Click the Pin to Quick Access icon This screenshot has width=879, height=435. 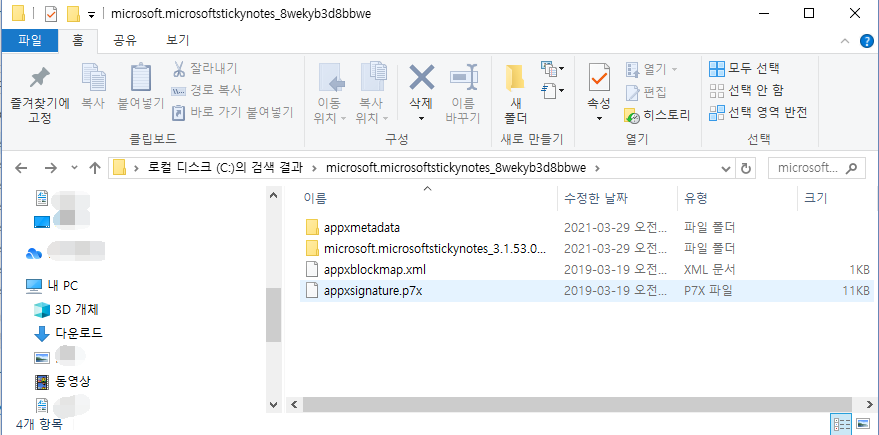click(40, 79)
